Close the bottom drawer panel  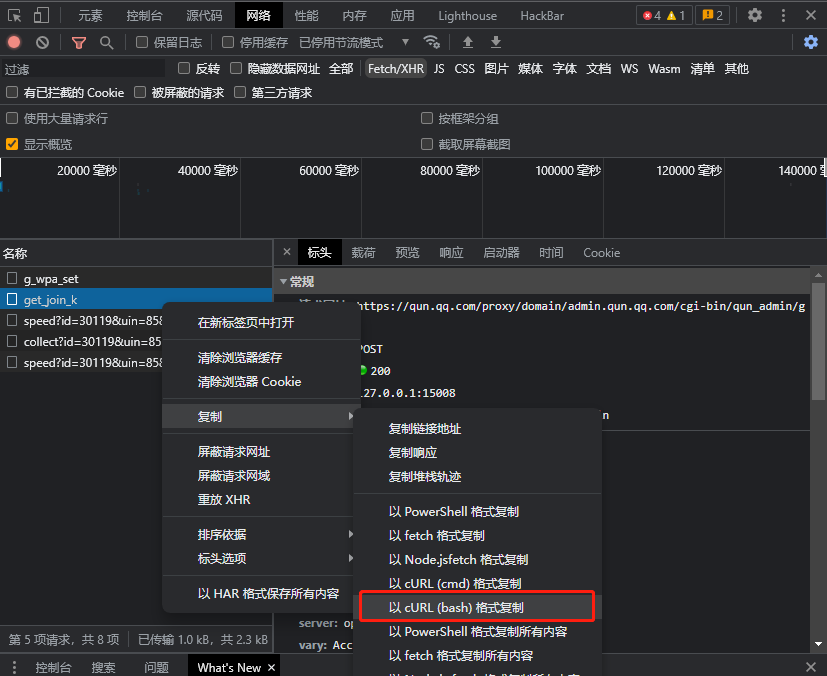(x=811, y=667)
